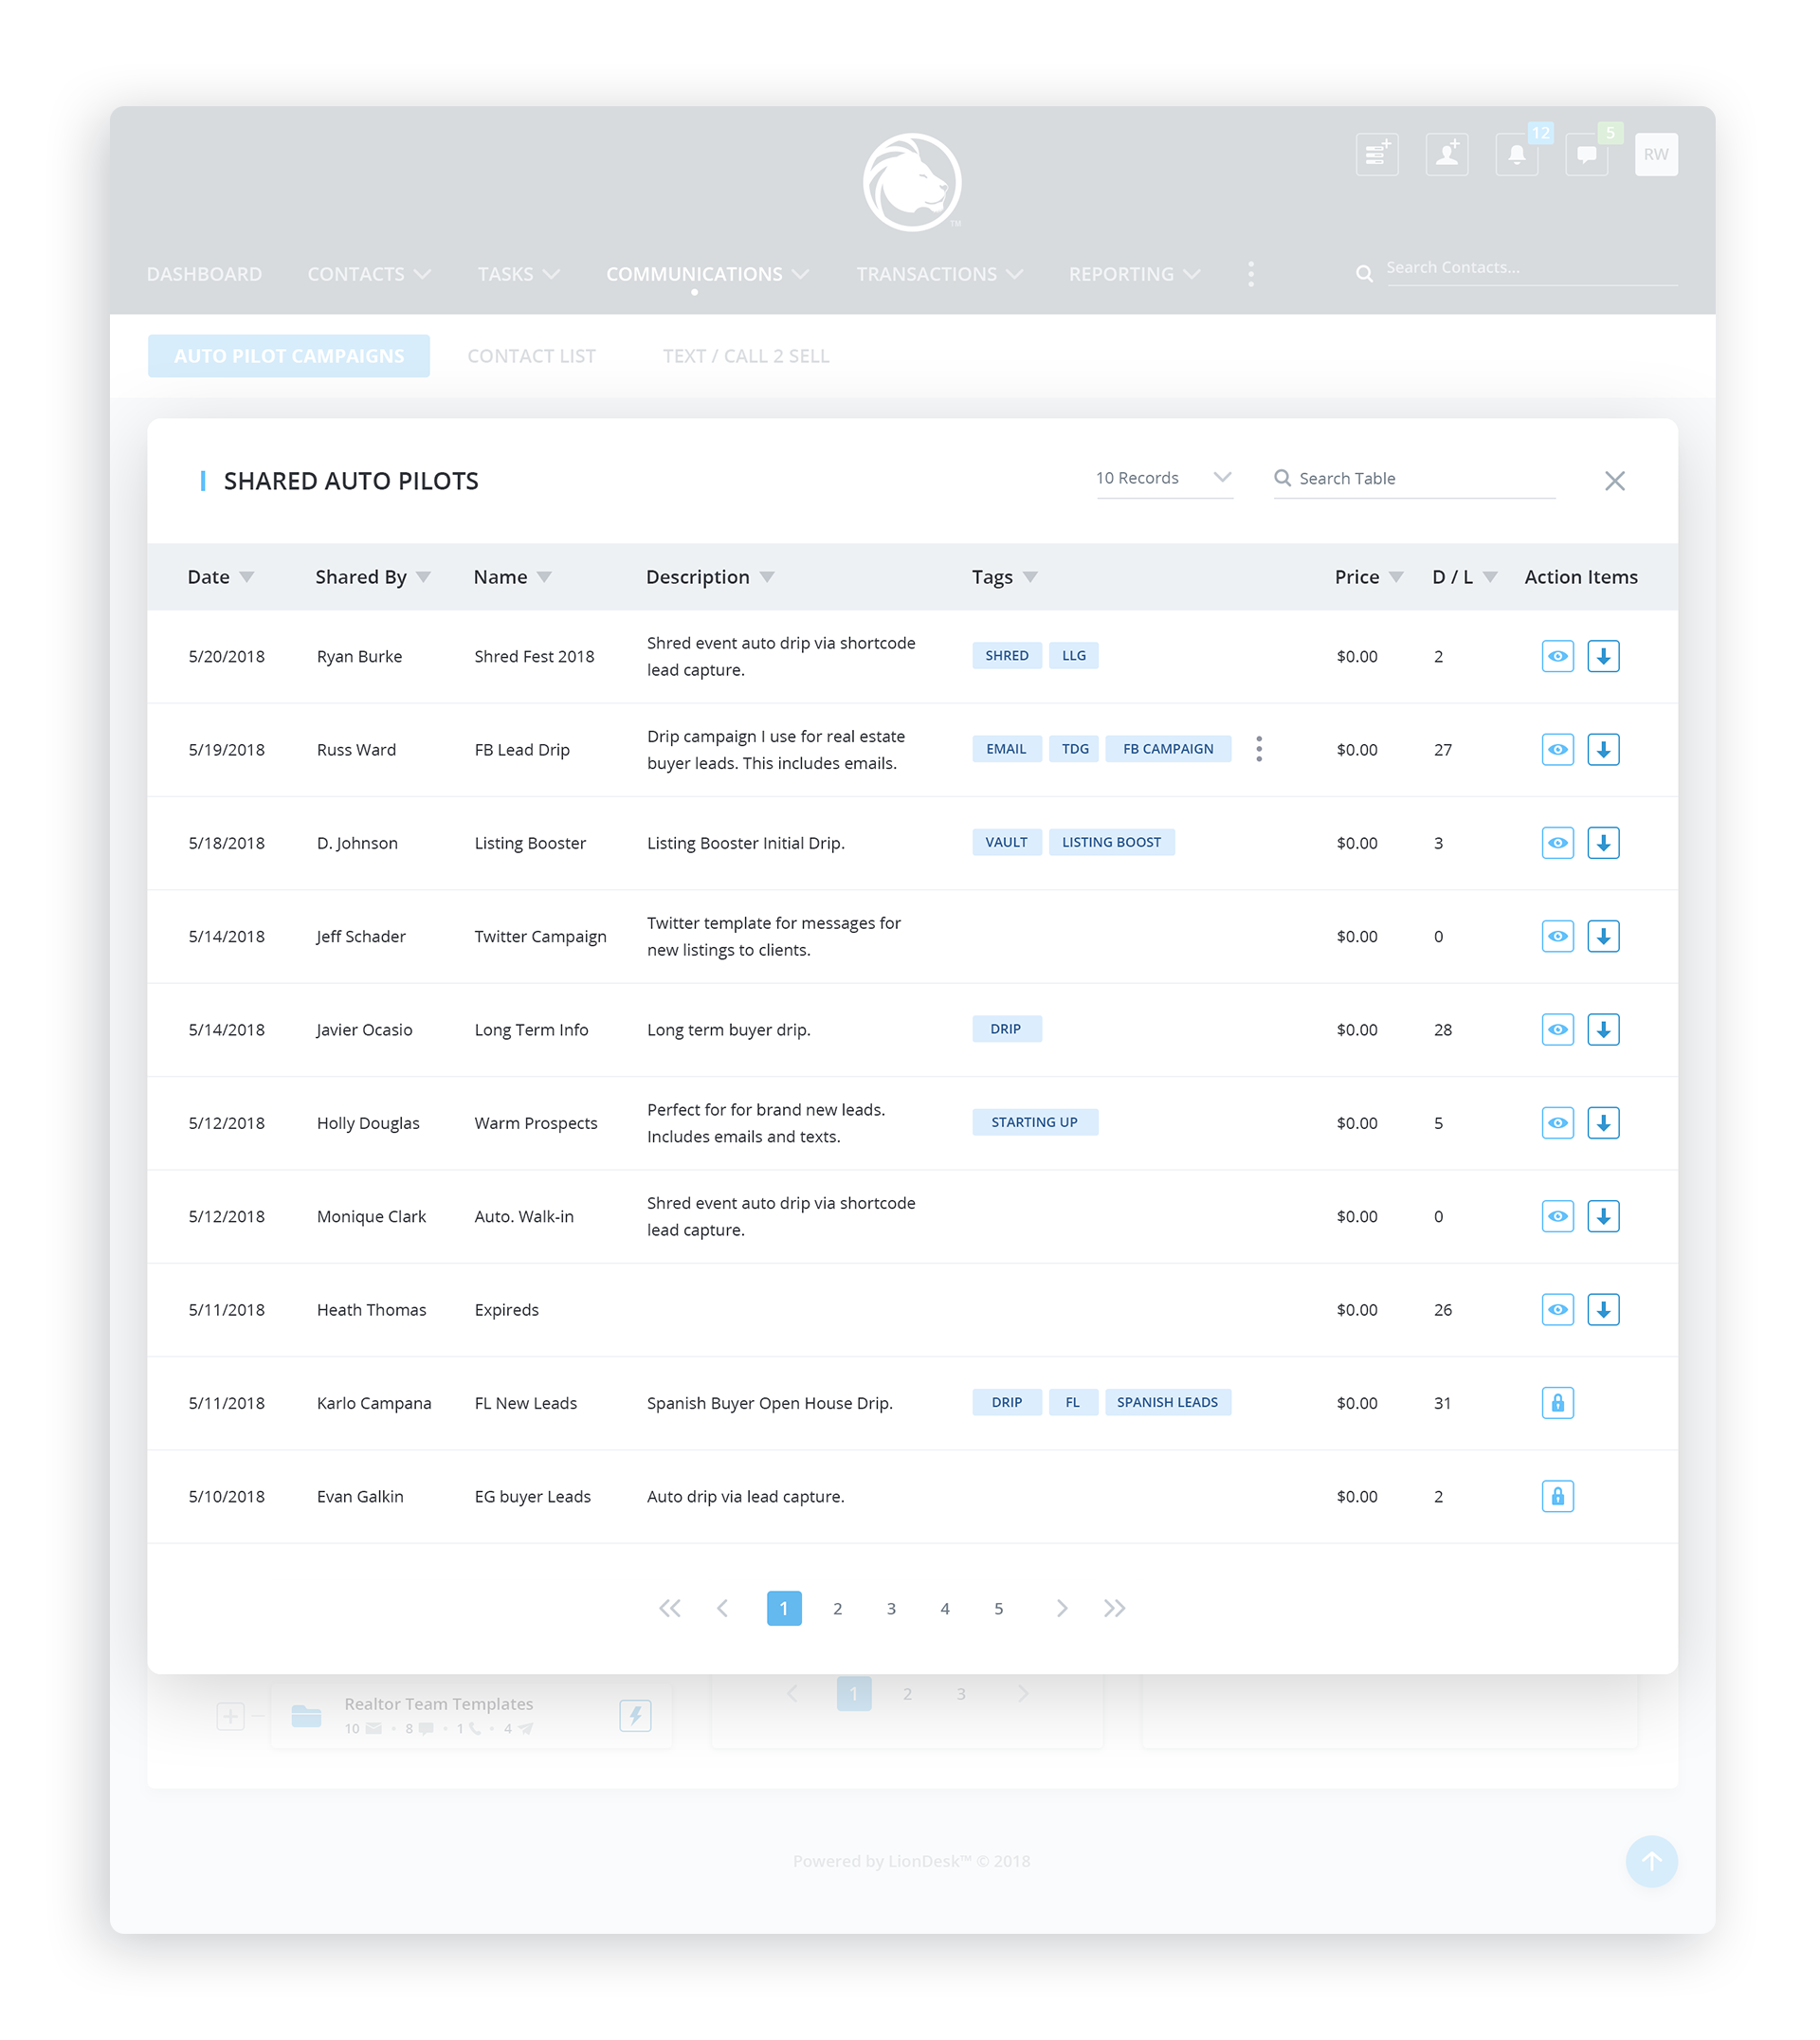The height and width of the screenshot is (2040, 1820).
Task: Go to page 3 of Shared Auto Pilots
Action: point(890,1608)
